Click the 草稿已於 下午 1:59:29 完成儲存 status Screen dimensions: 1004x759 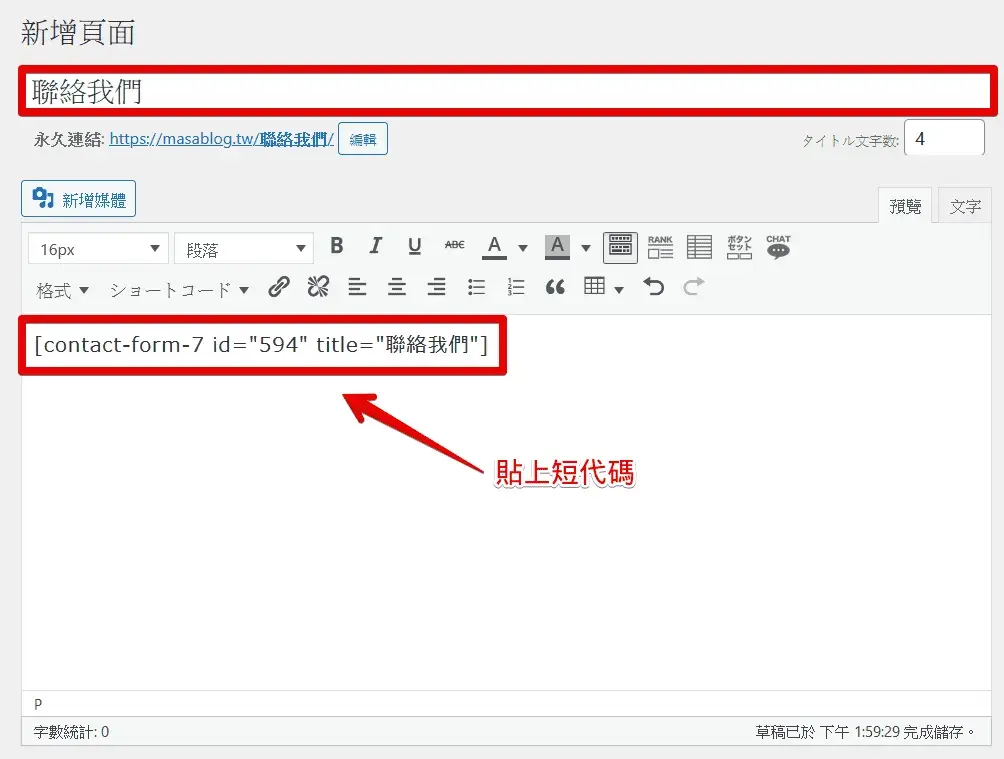click(864, 732)
